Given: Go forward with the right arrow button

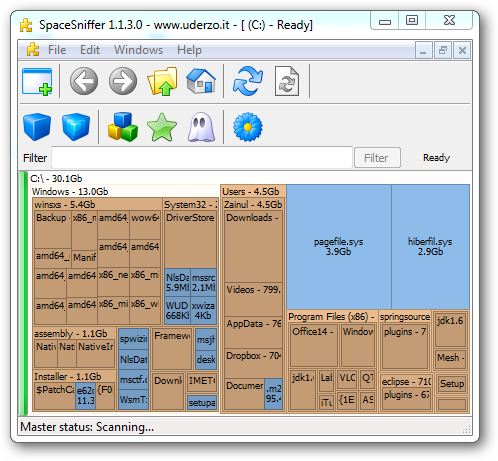Looking at the screenshot, I should pos(123,81).
